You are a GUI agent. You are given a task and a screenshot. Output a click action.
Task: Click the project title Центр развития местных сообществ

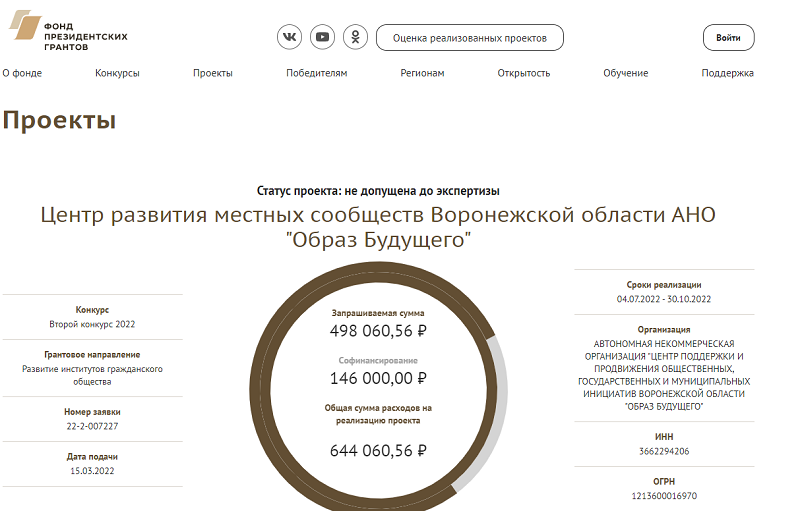[x=378, y=227]
